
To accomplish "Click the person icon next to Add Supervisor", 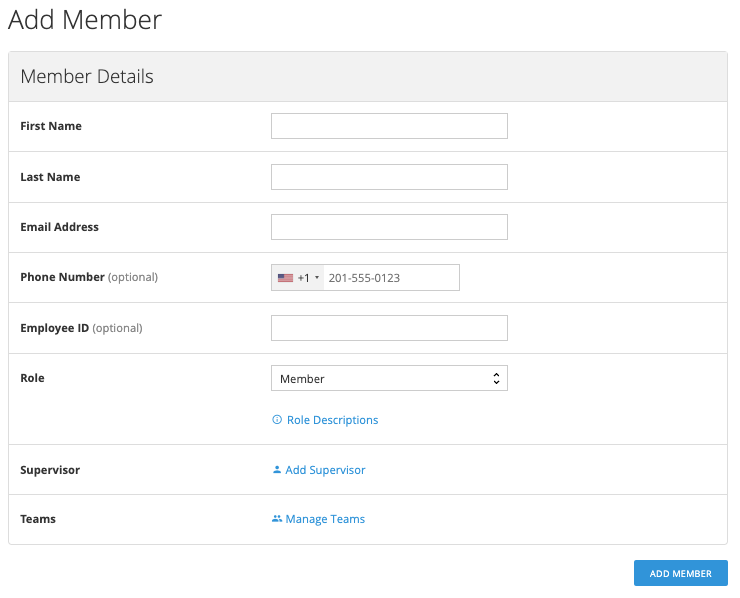I will point(277,470).
